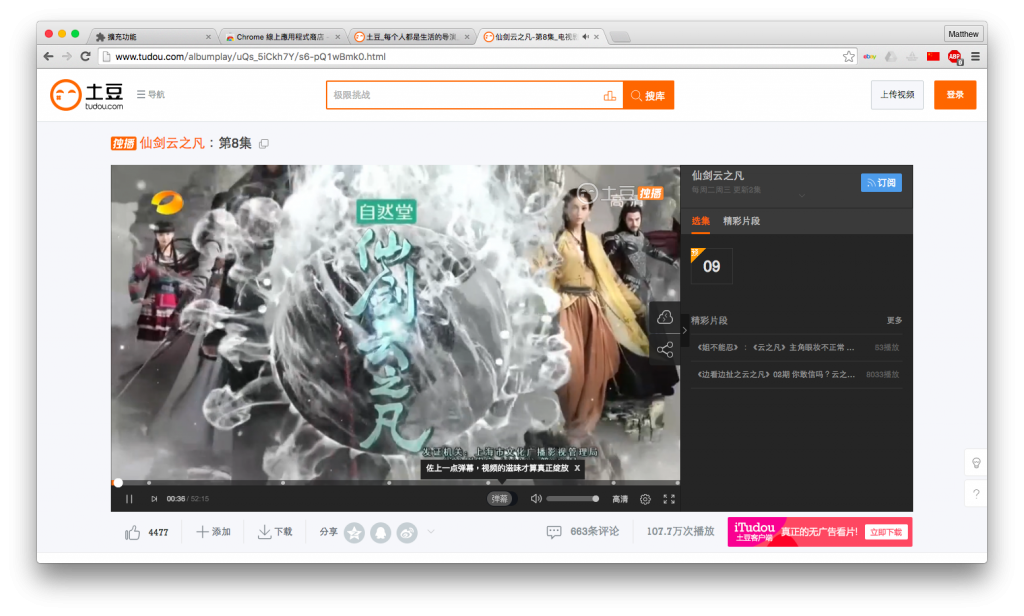Click the 登录 login button

click(x=955, y=95)
